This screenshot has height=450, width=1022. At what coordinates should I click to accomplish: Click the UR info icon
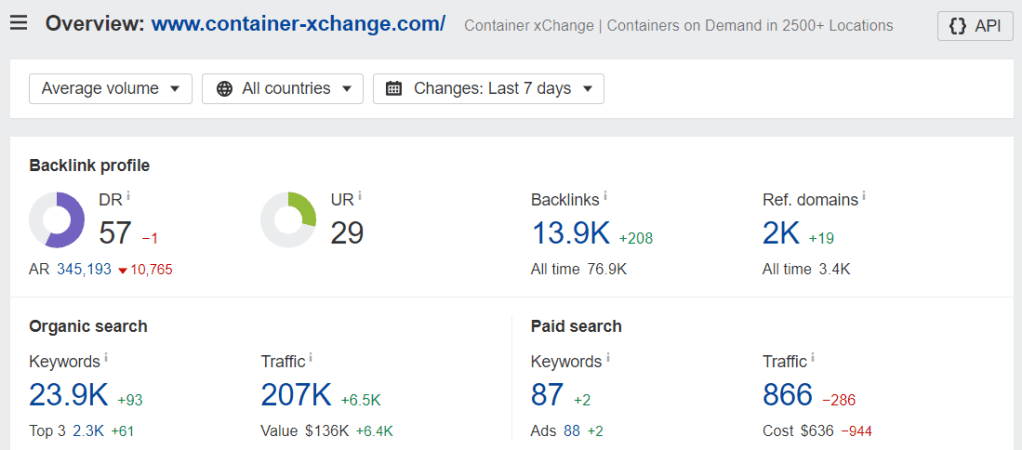click(x=360, y=196)
